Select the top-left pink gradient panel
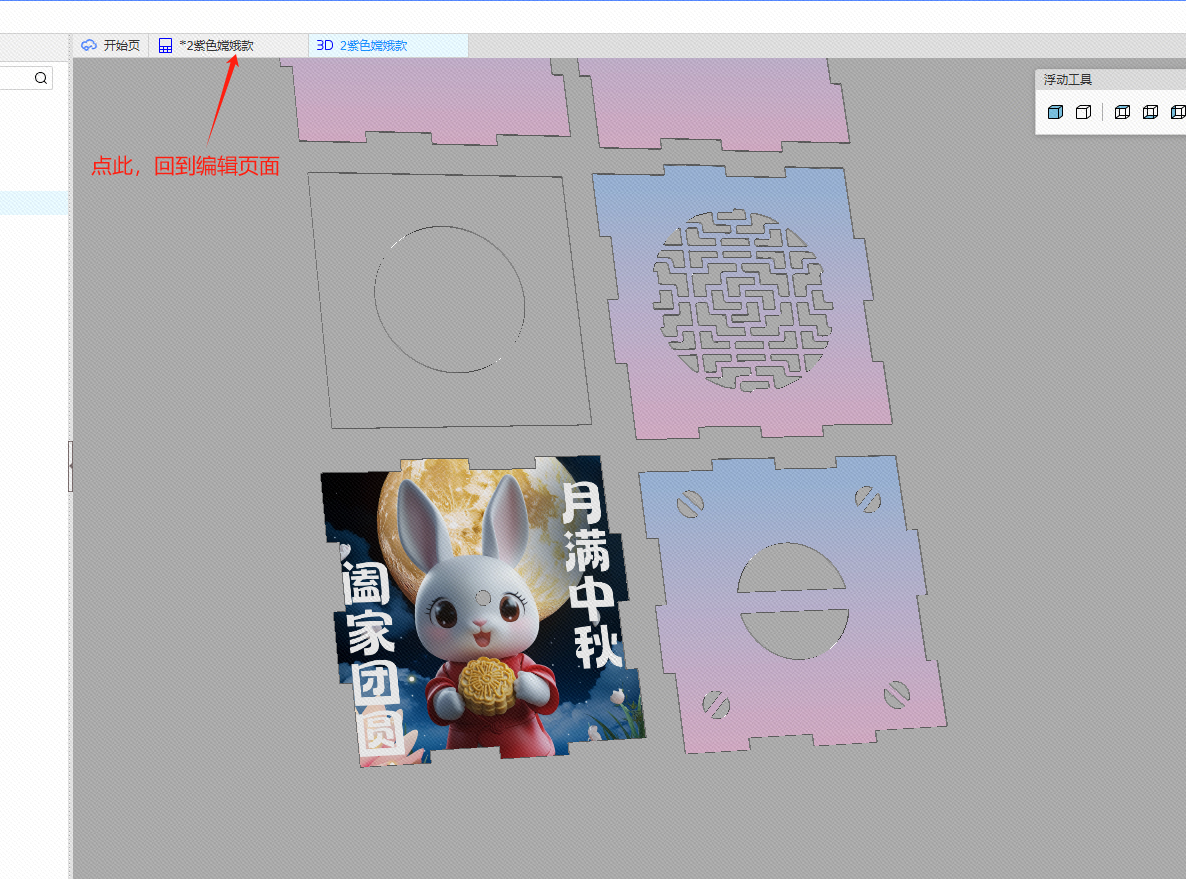The width and height of the screenshot is (1186, 879). (430, 100)
